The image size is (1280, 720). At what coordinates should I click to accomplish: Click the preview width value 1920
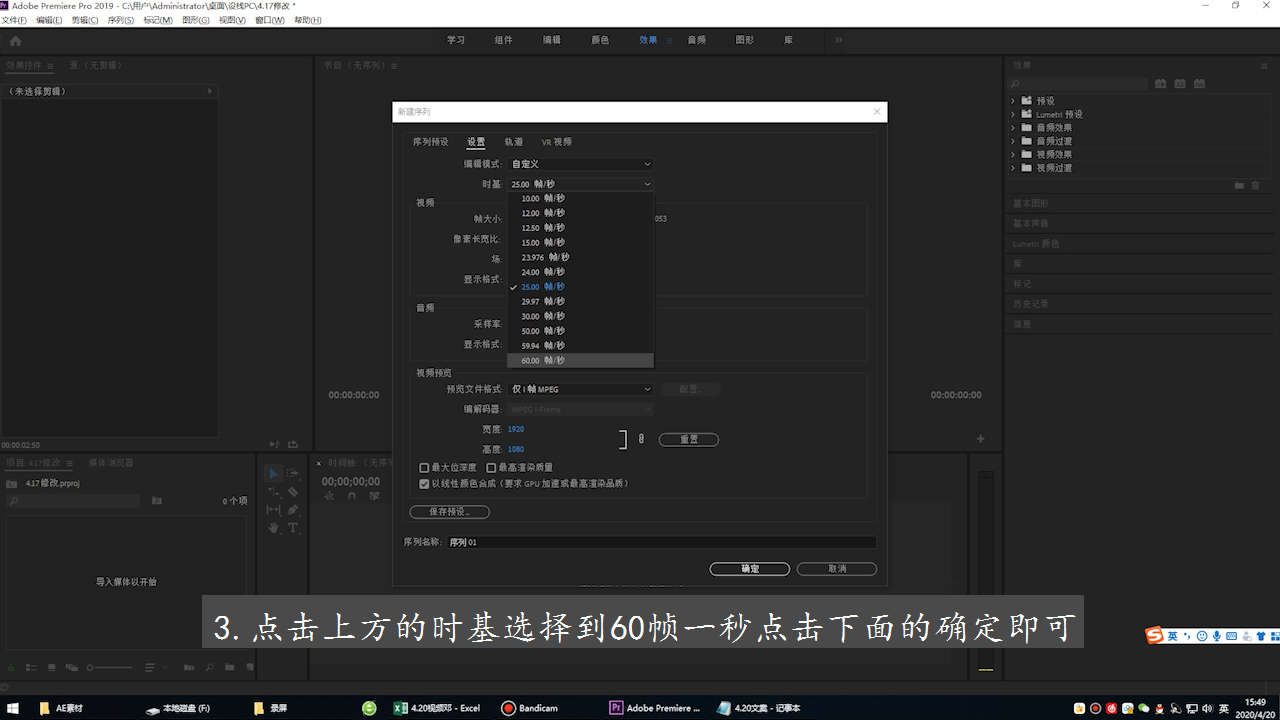pos(516,429)
